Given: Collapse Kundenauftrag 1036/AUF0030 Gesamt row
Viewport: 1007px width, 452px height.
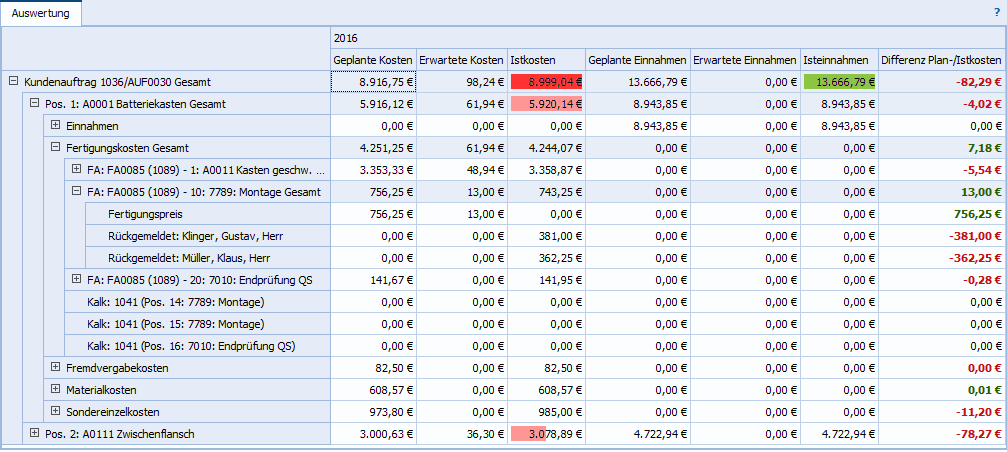Looking at the screenshot, I should click(12, 82).
